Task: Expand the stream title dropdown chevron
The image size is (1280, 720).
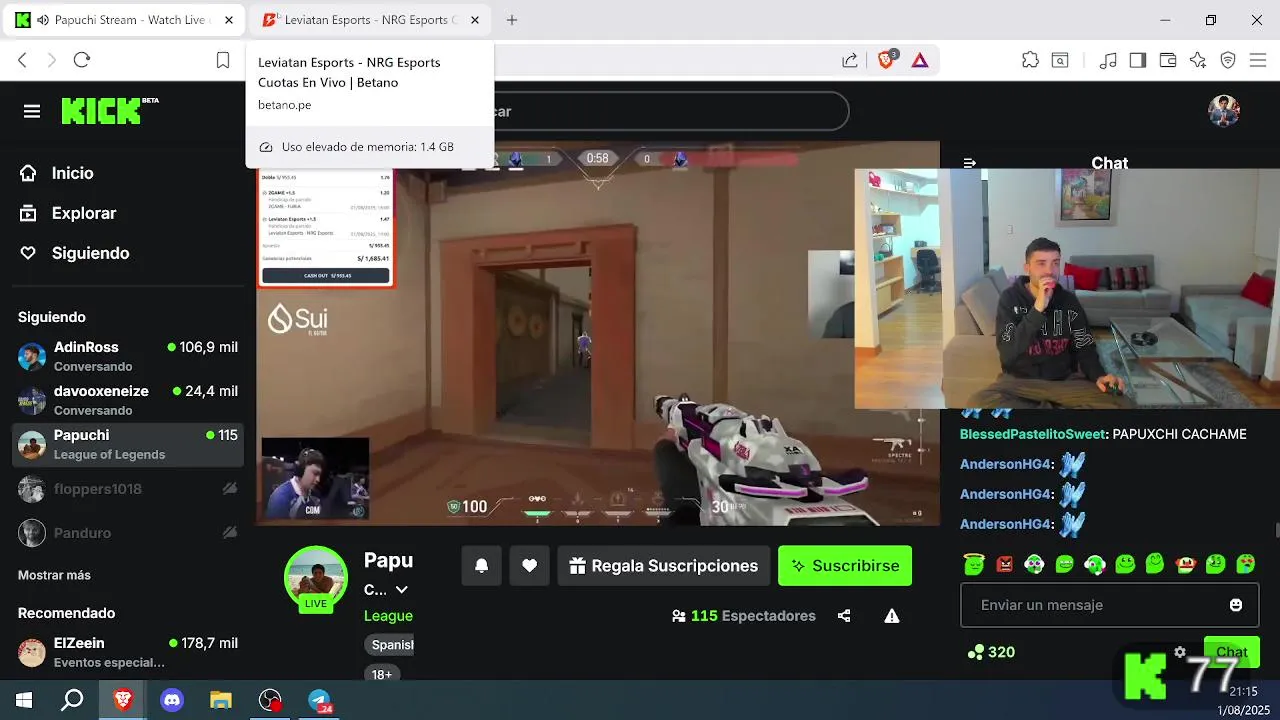Action: point(401,590)
